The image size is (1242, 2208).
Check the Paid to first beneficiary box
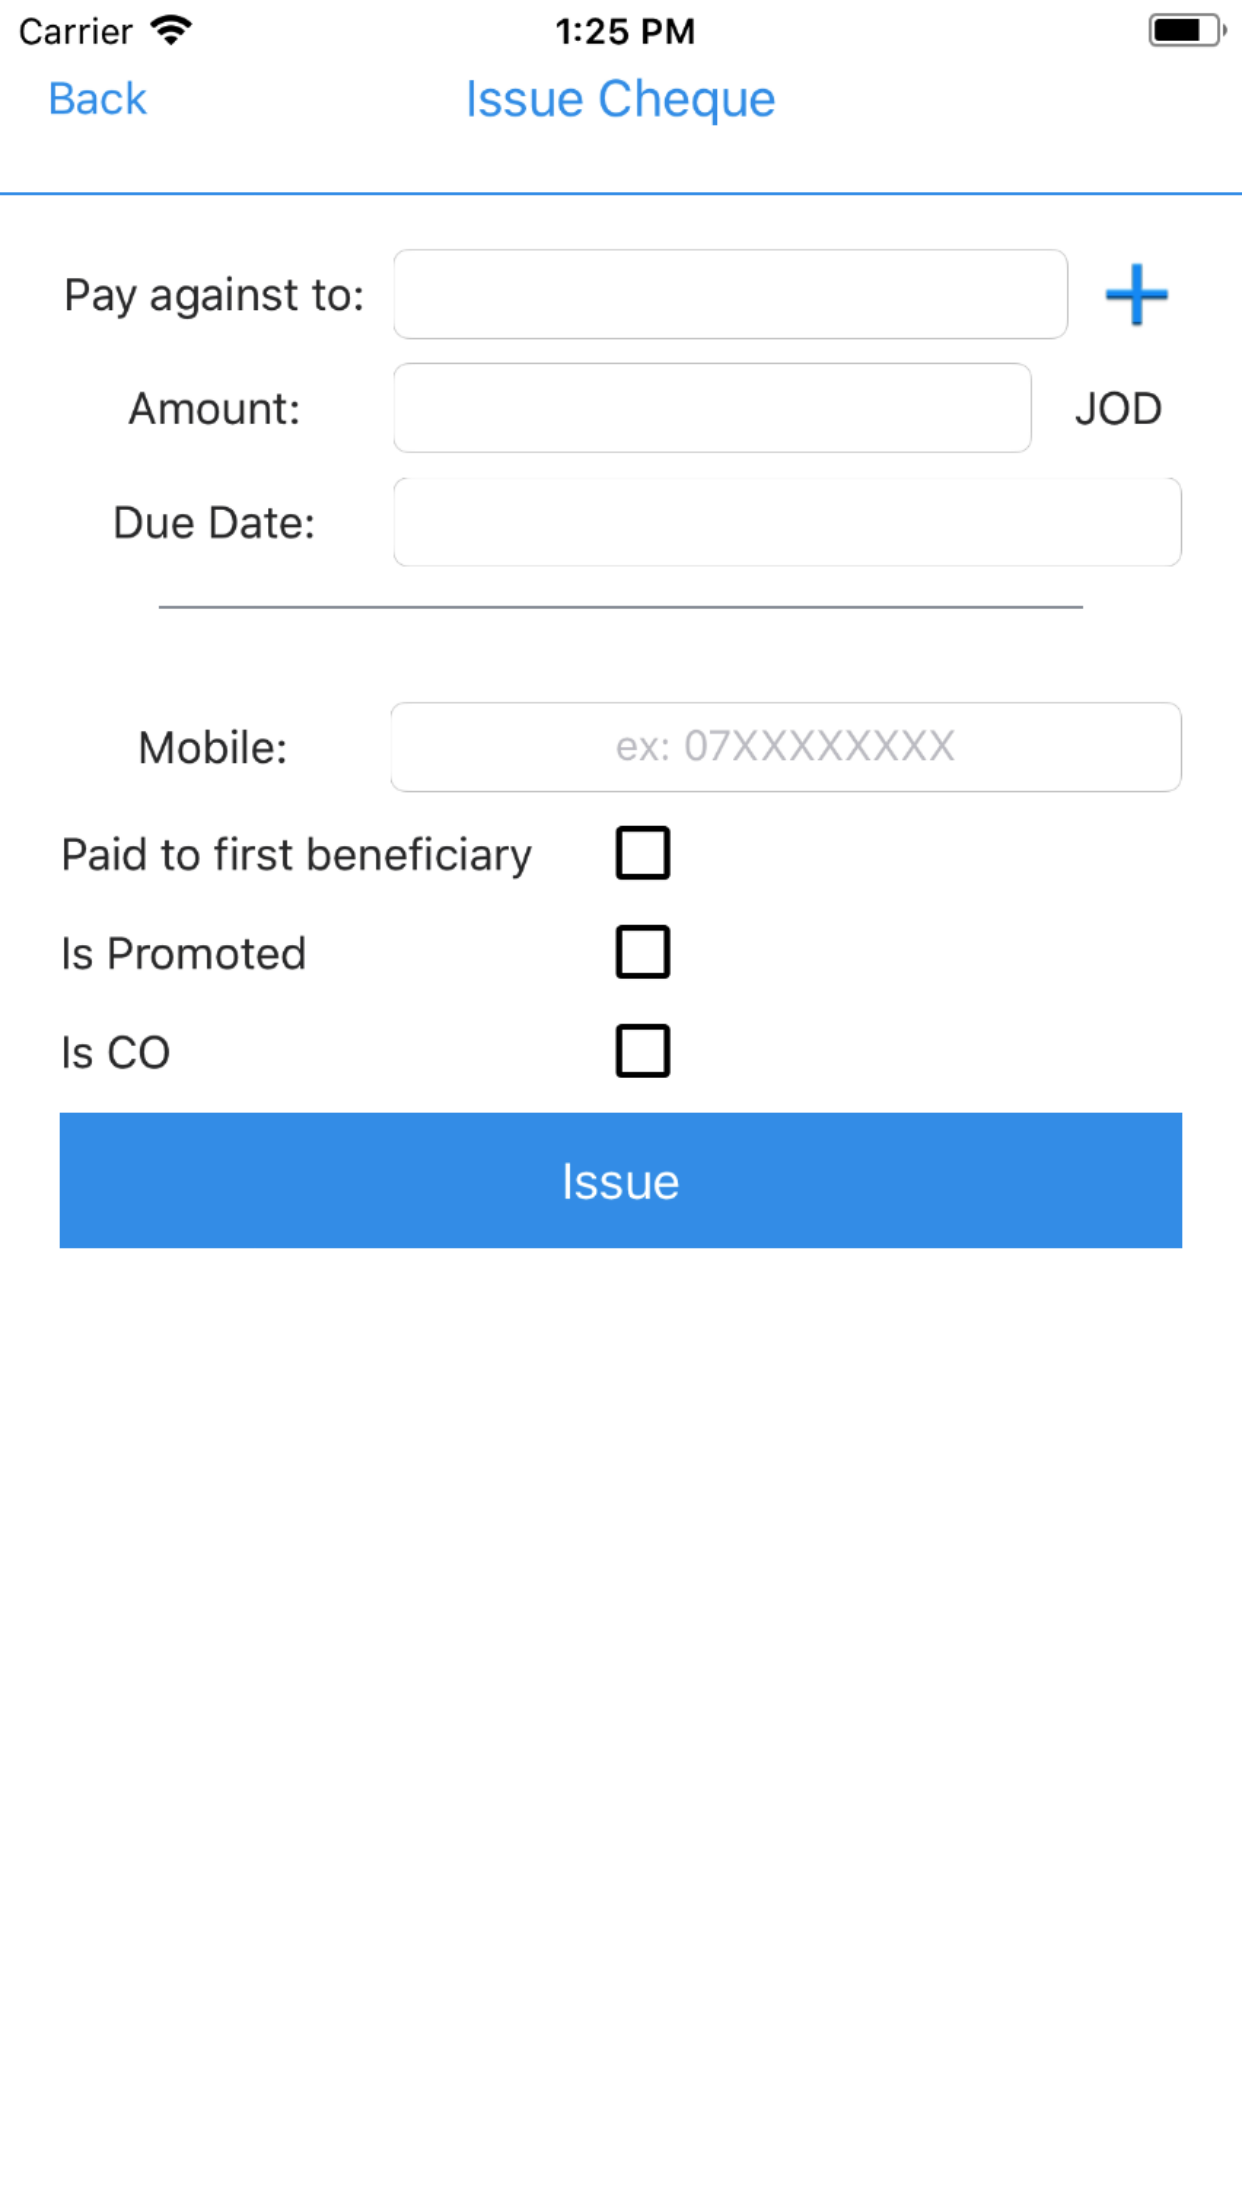[x=643, y=853]
